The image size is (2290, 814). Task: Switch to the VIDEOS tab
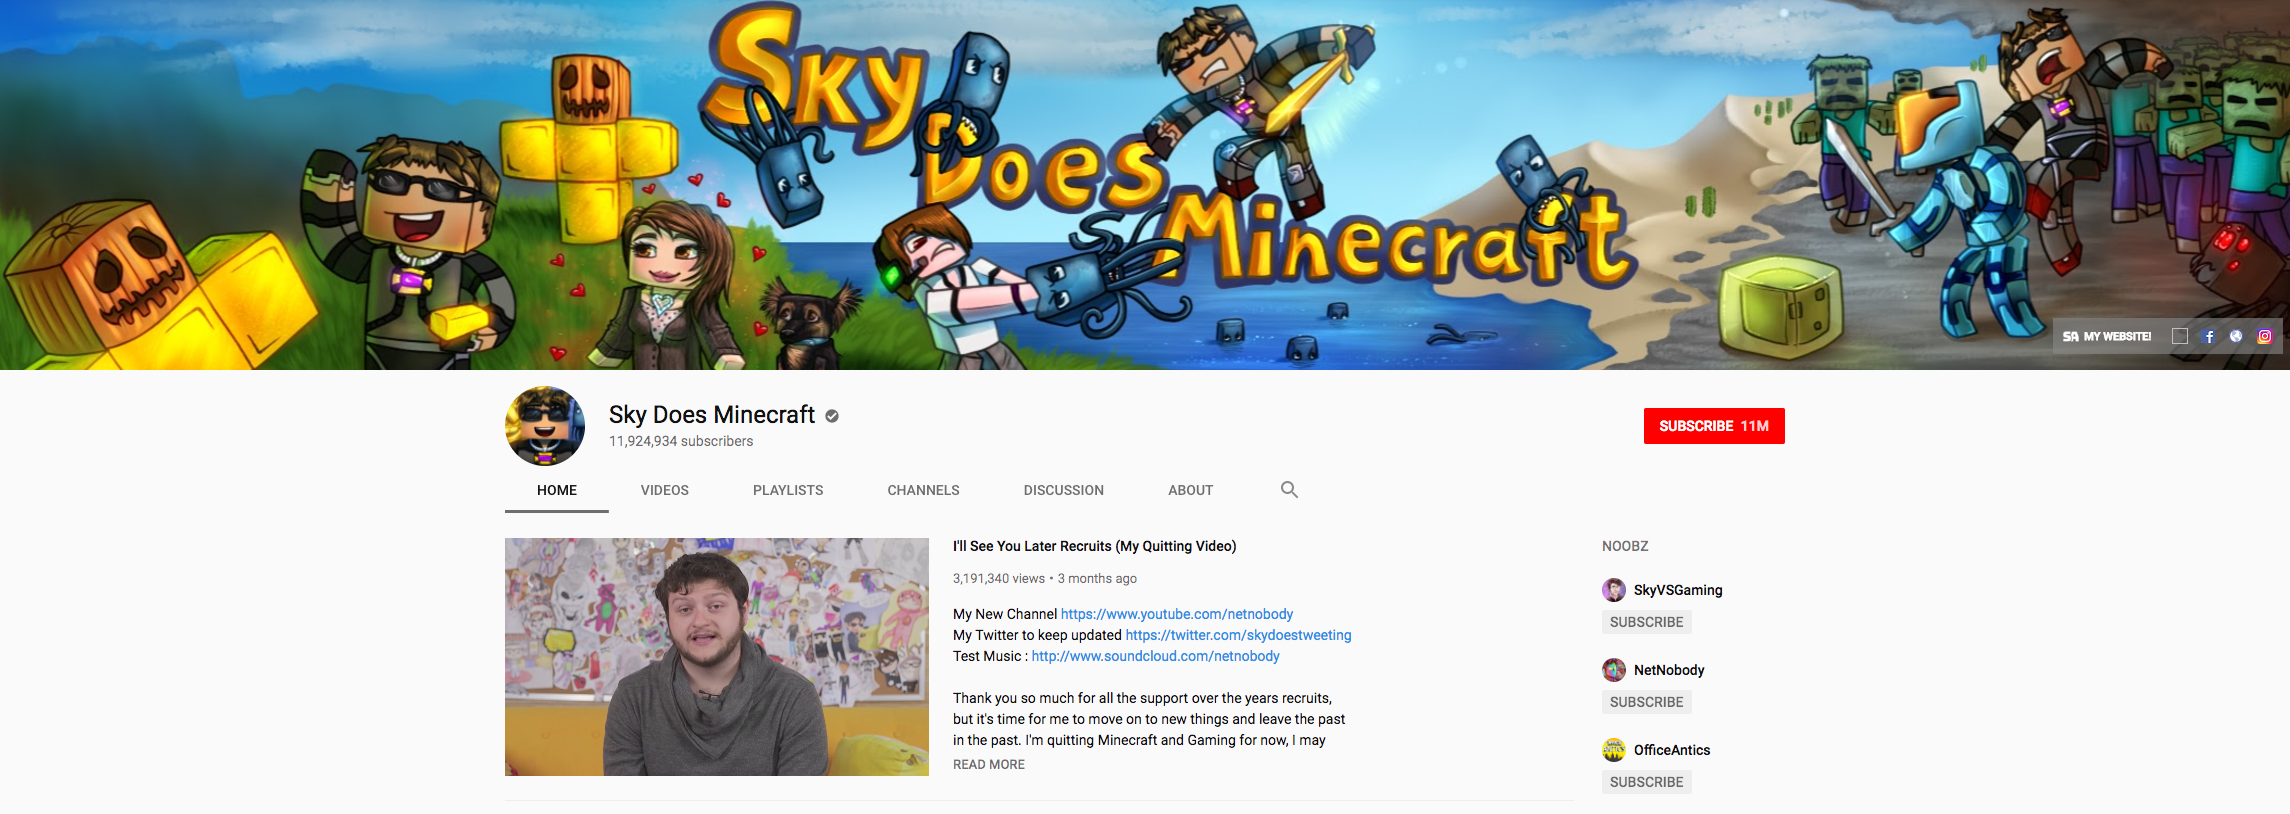(665, 490)
